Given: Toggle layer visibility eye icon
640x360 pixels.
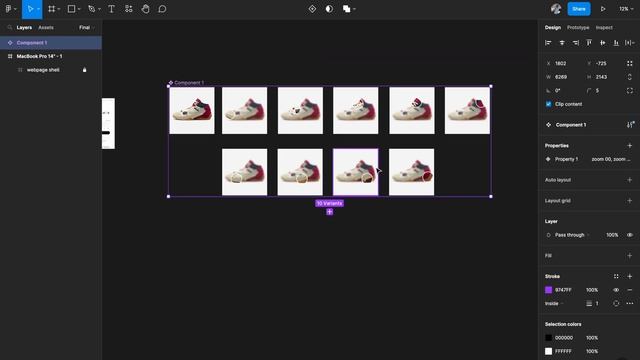Looking at the screenshot, I should click(630, 235).
